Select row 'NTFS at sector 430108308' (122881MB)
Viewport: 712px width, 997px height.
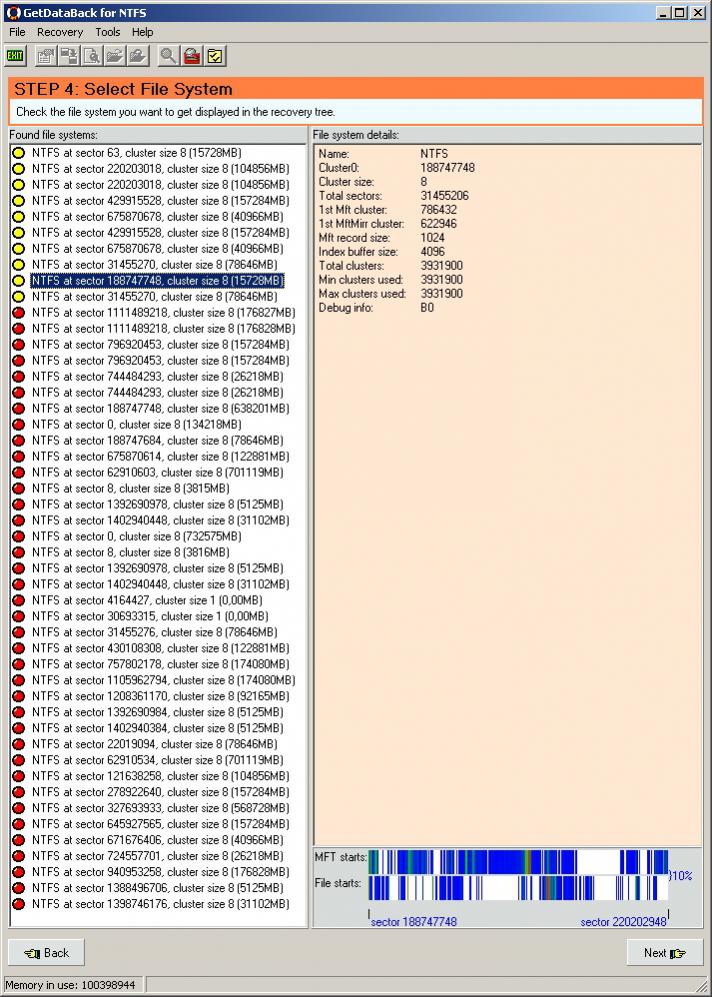(x=160, y=648)
